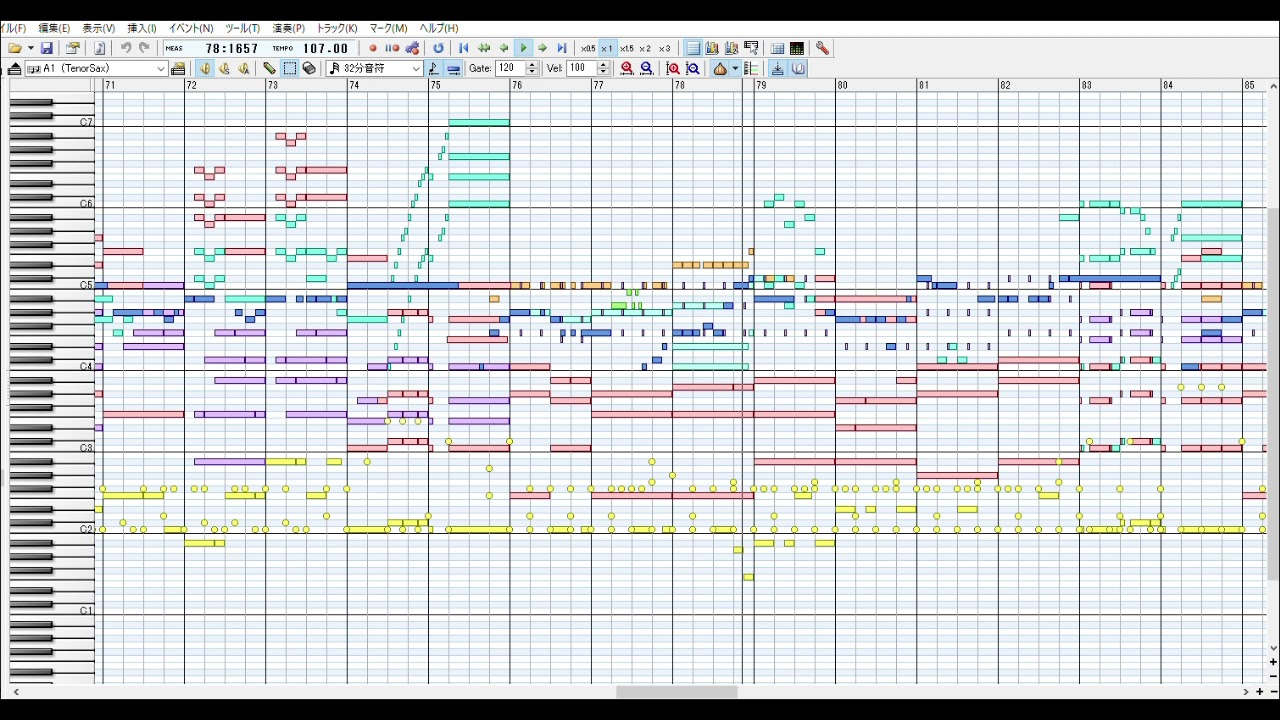Click the red vertical zoom magnifier
1280x720 pixels.
pyautogui.click(x=673, y=68)
